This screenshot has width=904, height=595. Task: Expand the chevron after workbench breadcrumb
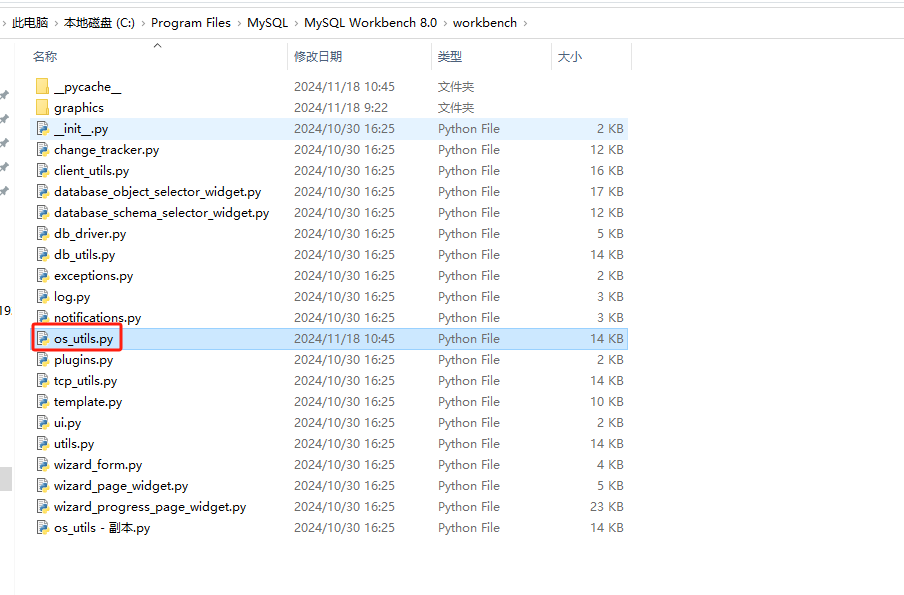click(525, 23)
